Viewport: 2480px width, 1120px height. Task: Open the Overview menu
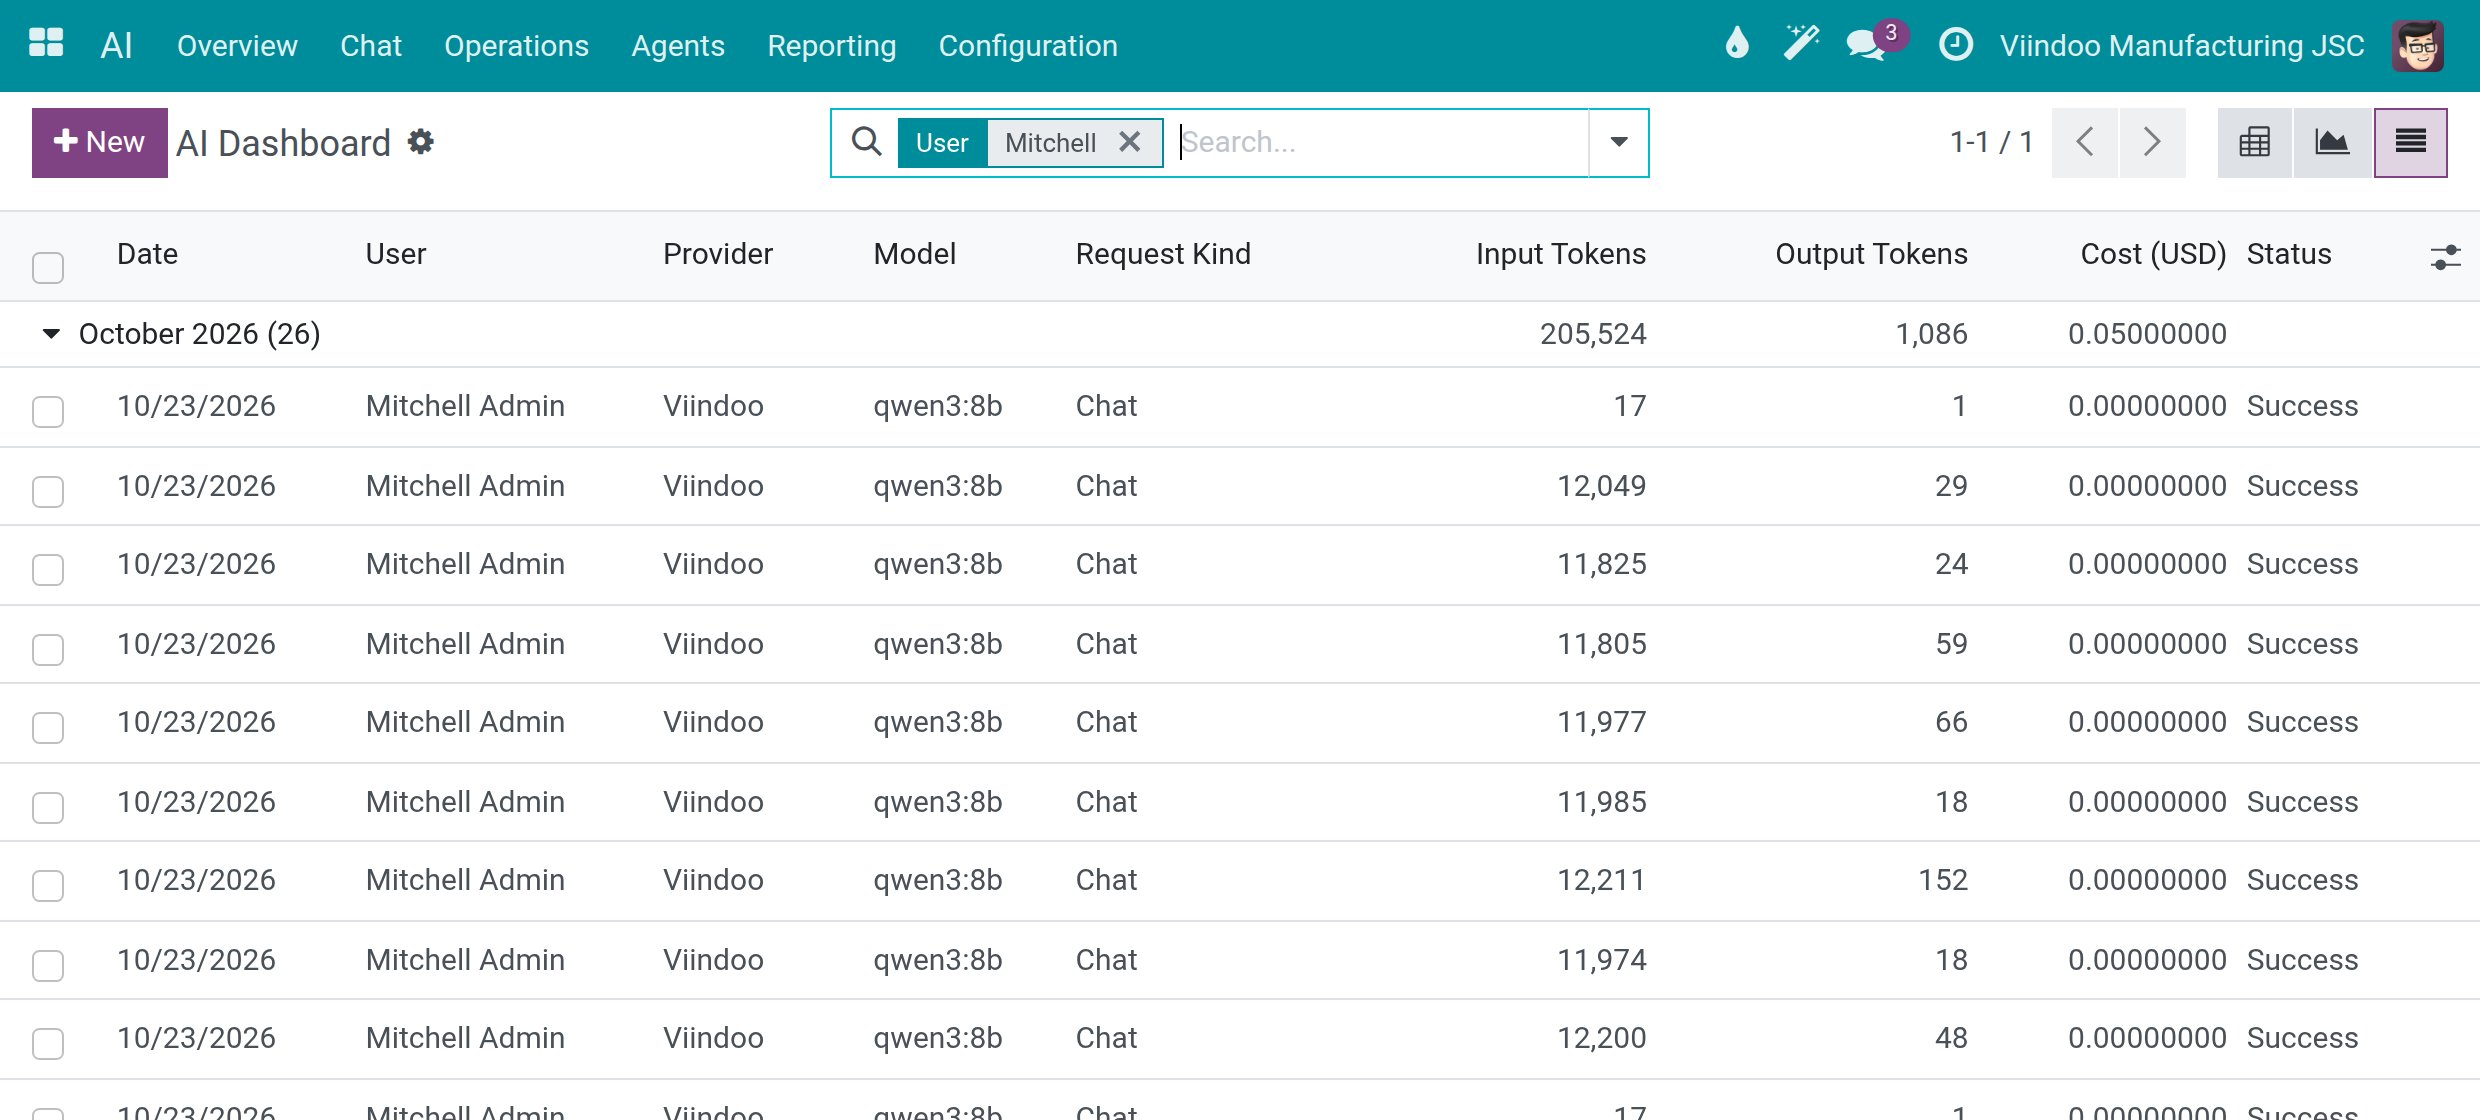point(237,45)
